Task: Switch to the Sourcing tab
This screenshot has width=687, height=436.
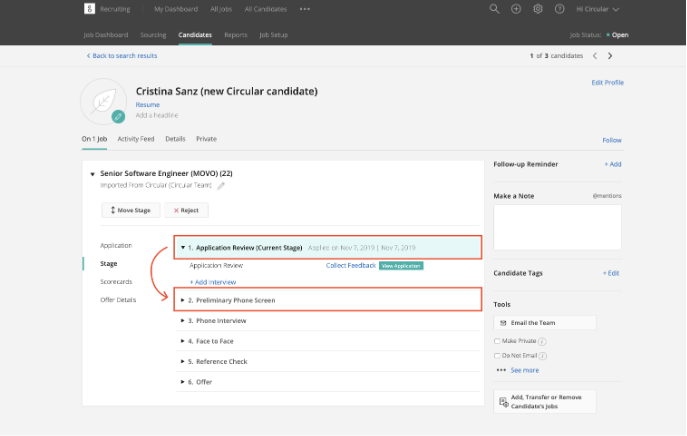Action: tap(153, 35)
